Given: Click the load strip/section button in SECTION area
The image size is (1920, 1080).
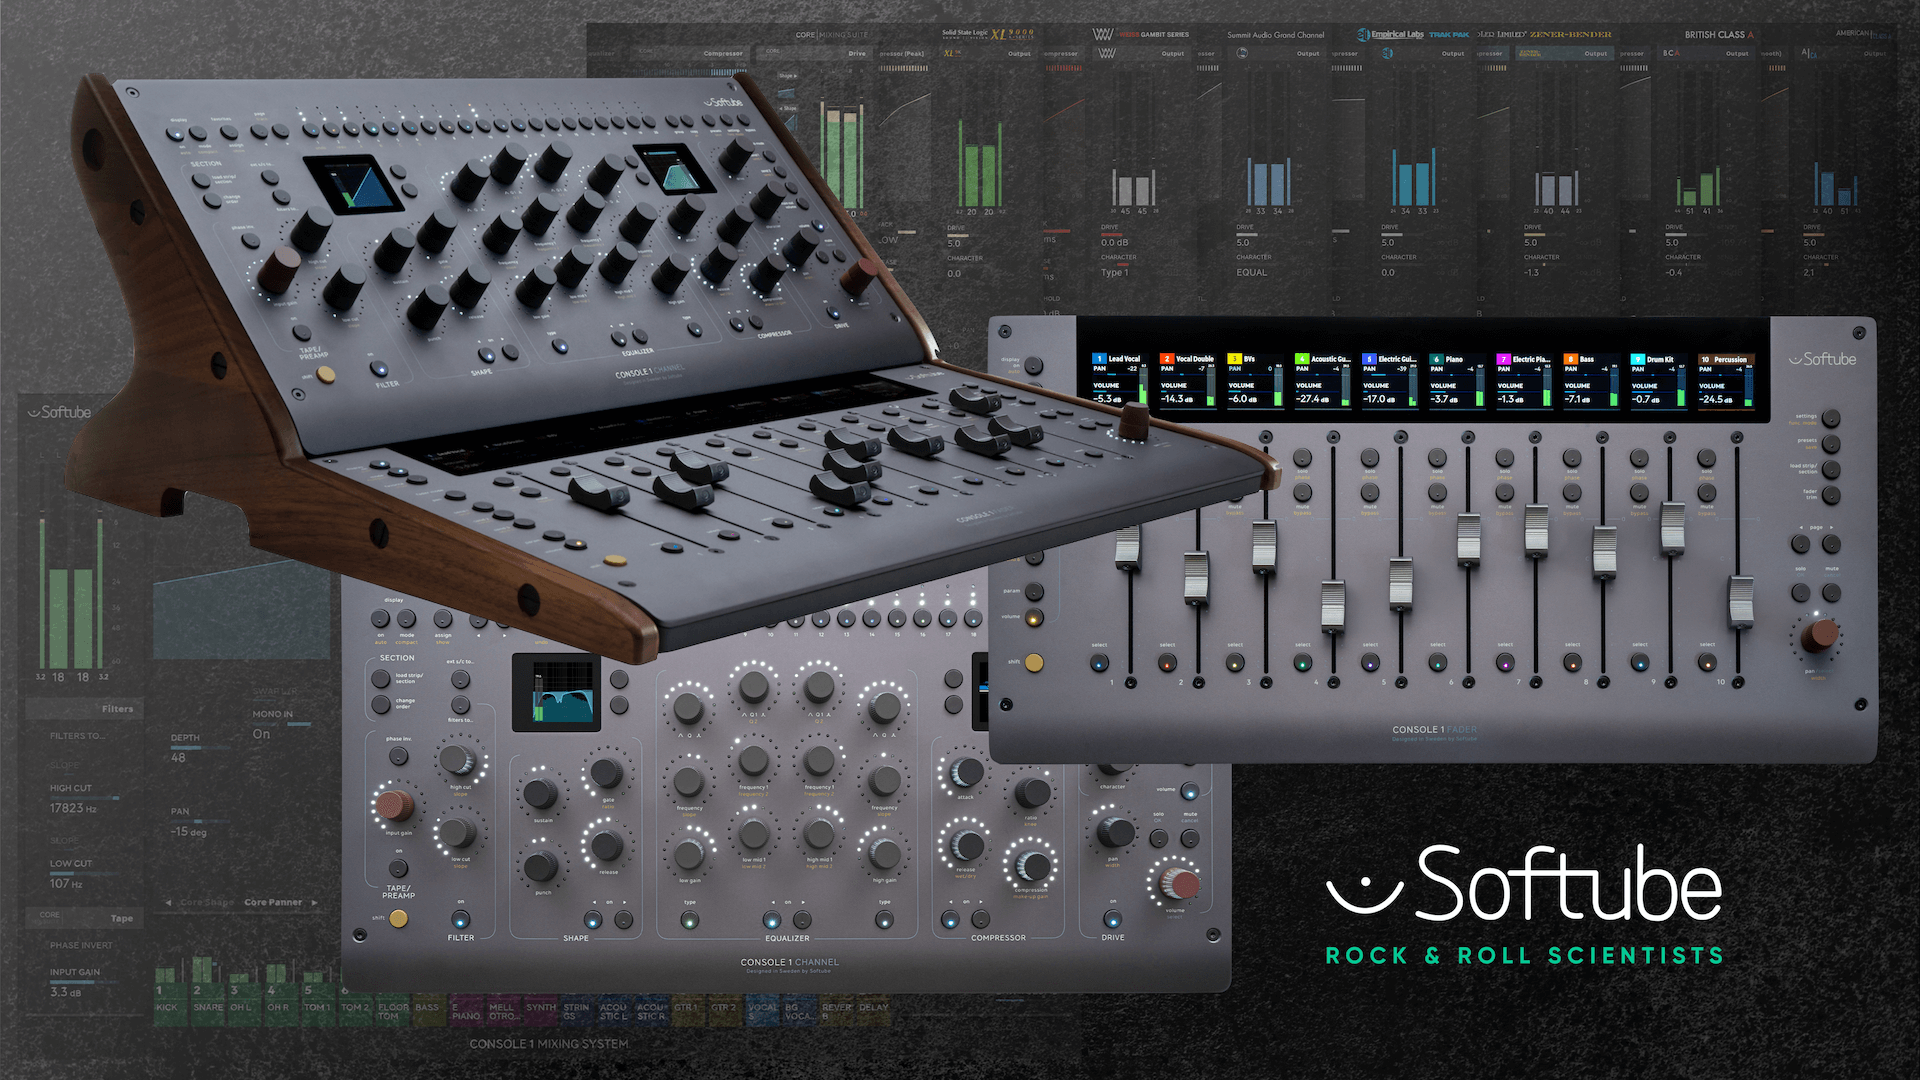Looking at the screenshot, I should coord(380,679).
